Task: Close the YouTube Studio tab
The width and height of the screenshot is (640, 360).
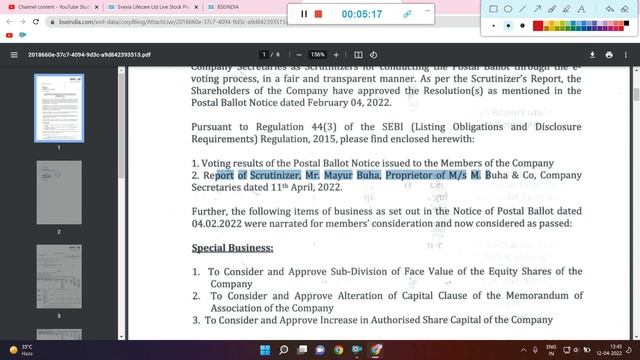Action: (96, 7)
